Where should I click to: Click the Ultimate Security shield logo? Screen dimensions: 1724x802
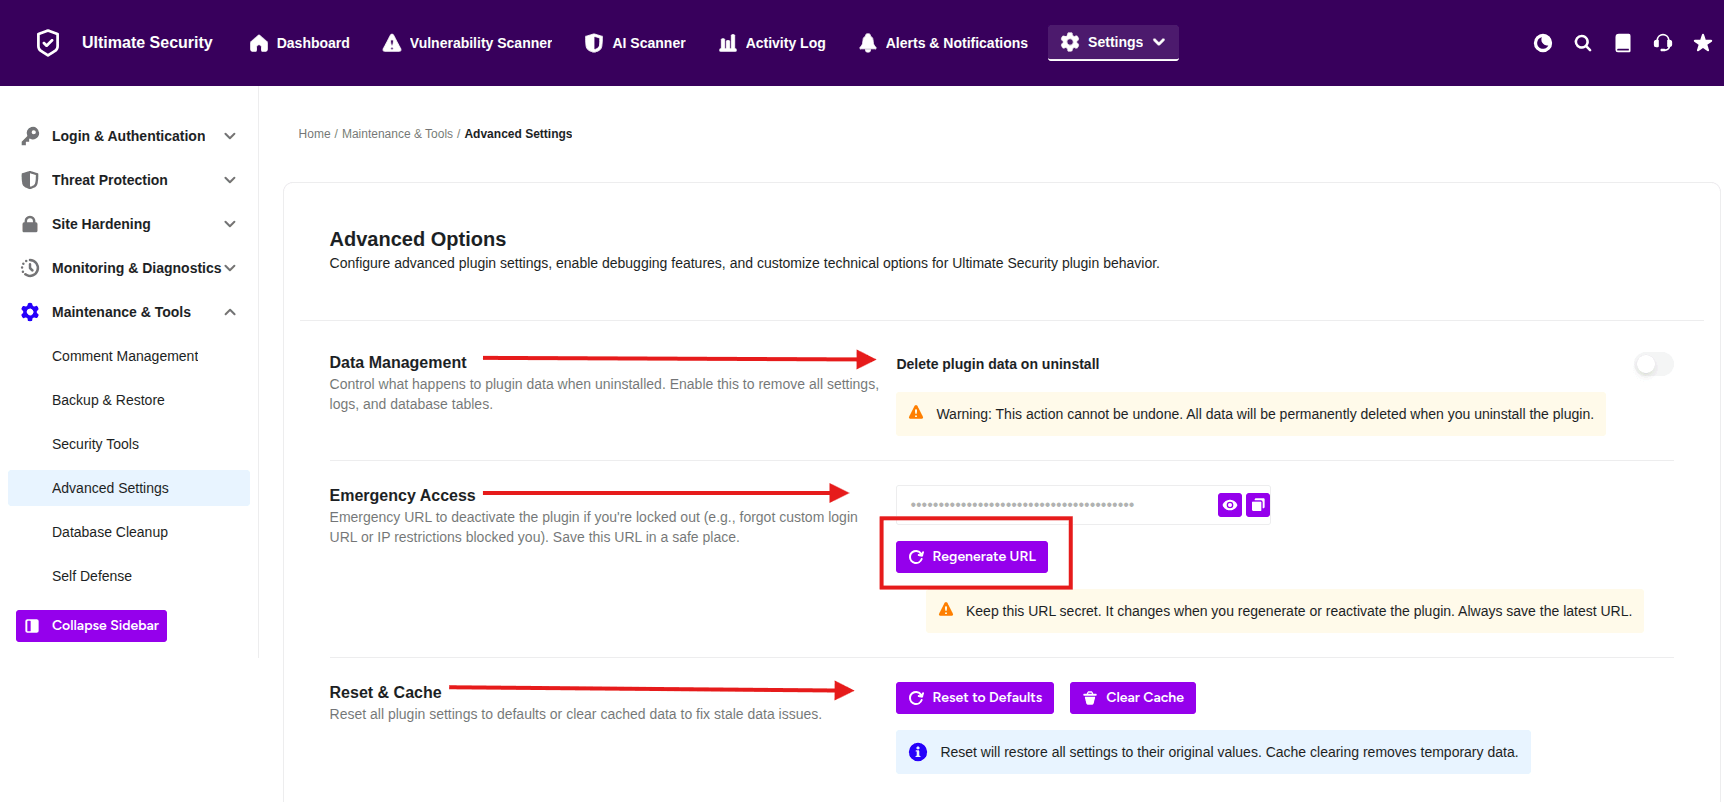point(48,43)
